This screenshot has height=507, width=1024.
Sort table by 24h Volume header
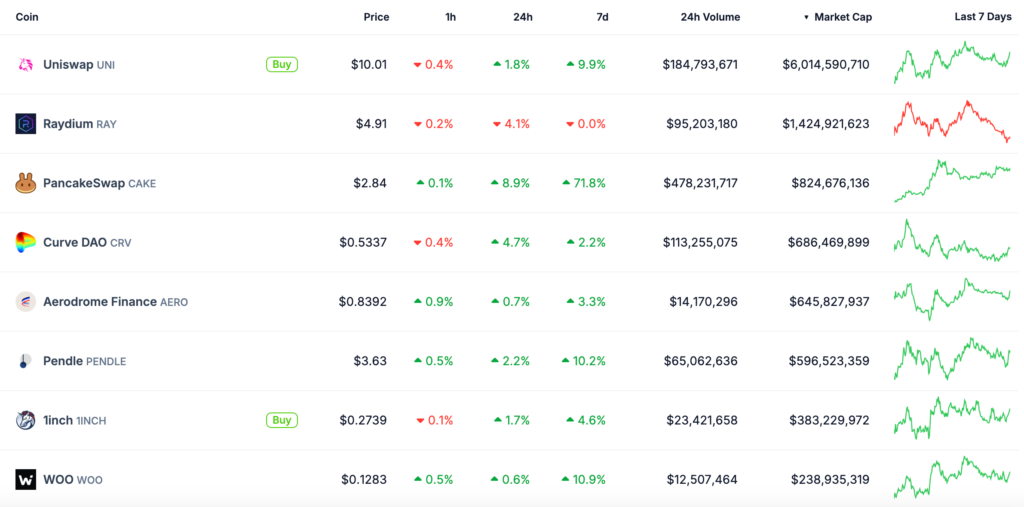(x=710, y=17)
